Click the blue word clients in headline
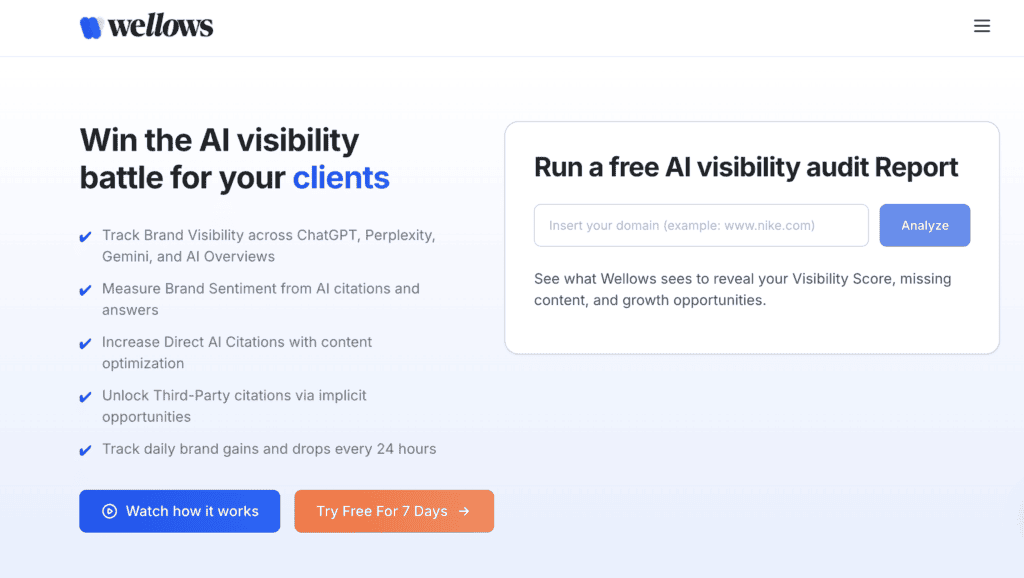Image resolution: width=1024 pixels, height=578 pixels. (341, 178)
